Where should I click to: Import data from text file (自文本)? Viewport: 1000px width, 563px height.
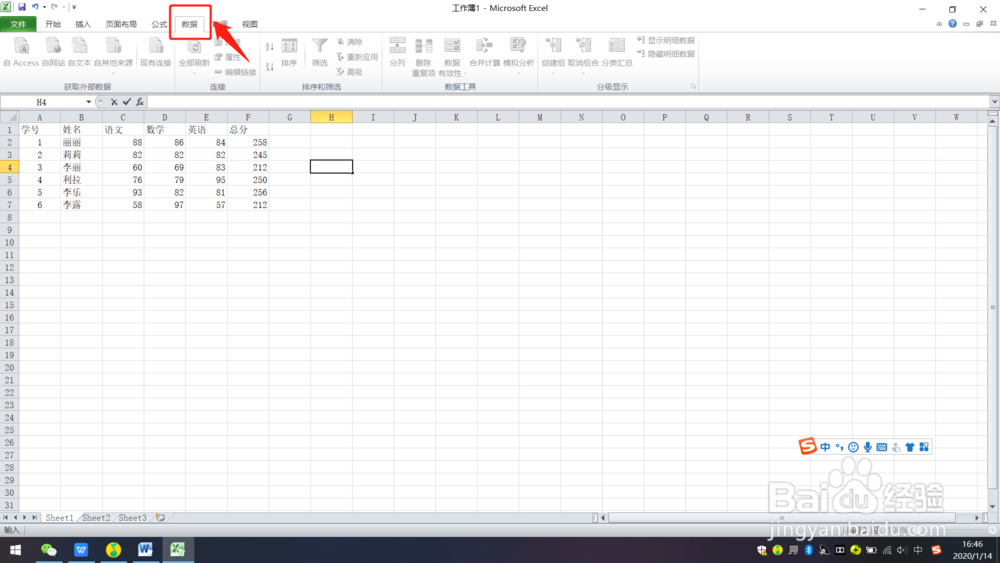click(80, 52)
